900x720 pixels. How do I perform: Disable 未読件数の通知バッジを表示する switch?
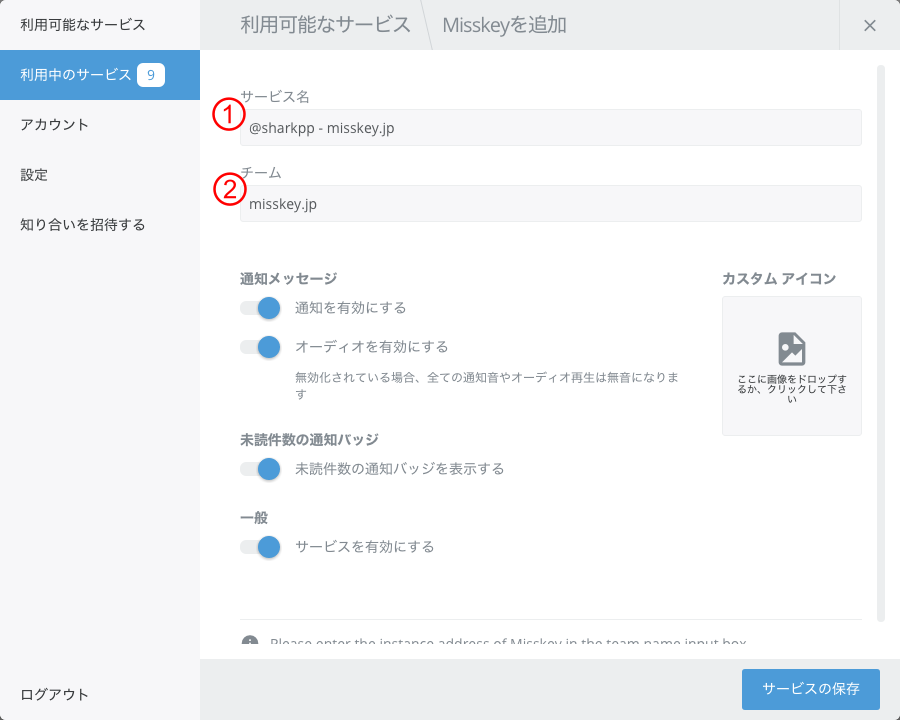pos(260,468)
